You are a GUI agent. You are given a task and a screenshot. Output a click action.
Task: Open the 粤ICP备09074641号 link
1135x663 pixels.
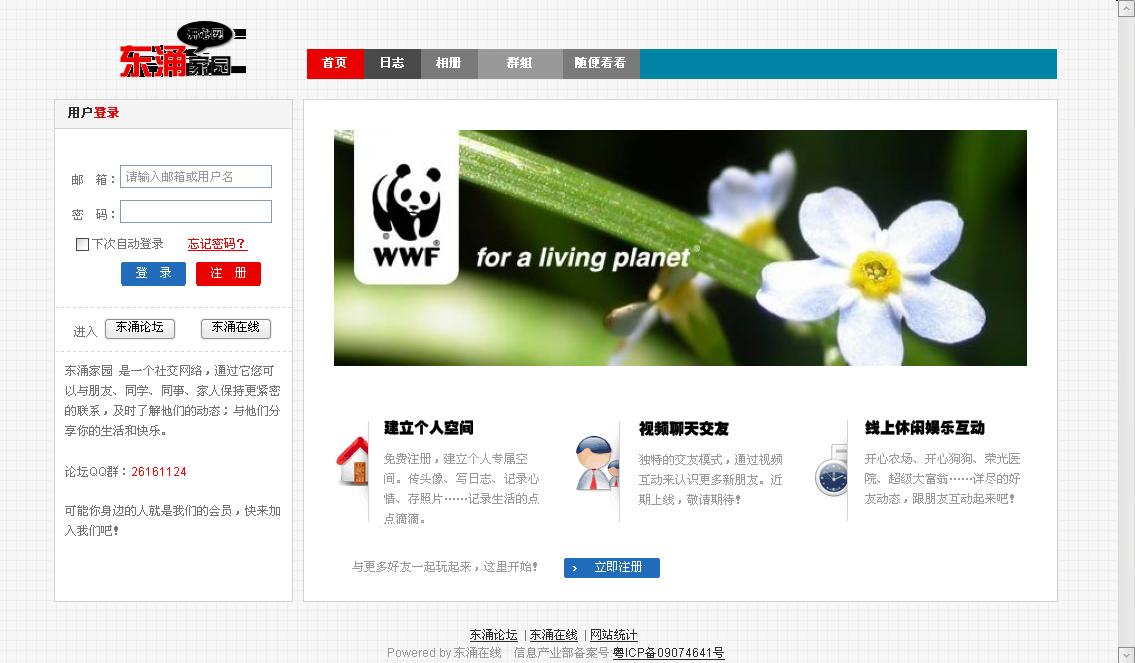coord(669,653)
